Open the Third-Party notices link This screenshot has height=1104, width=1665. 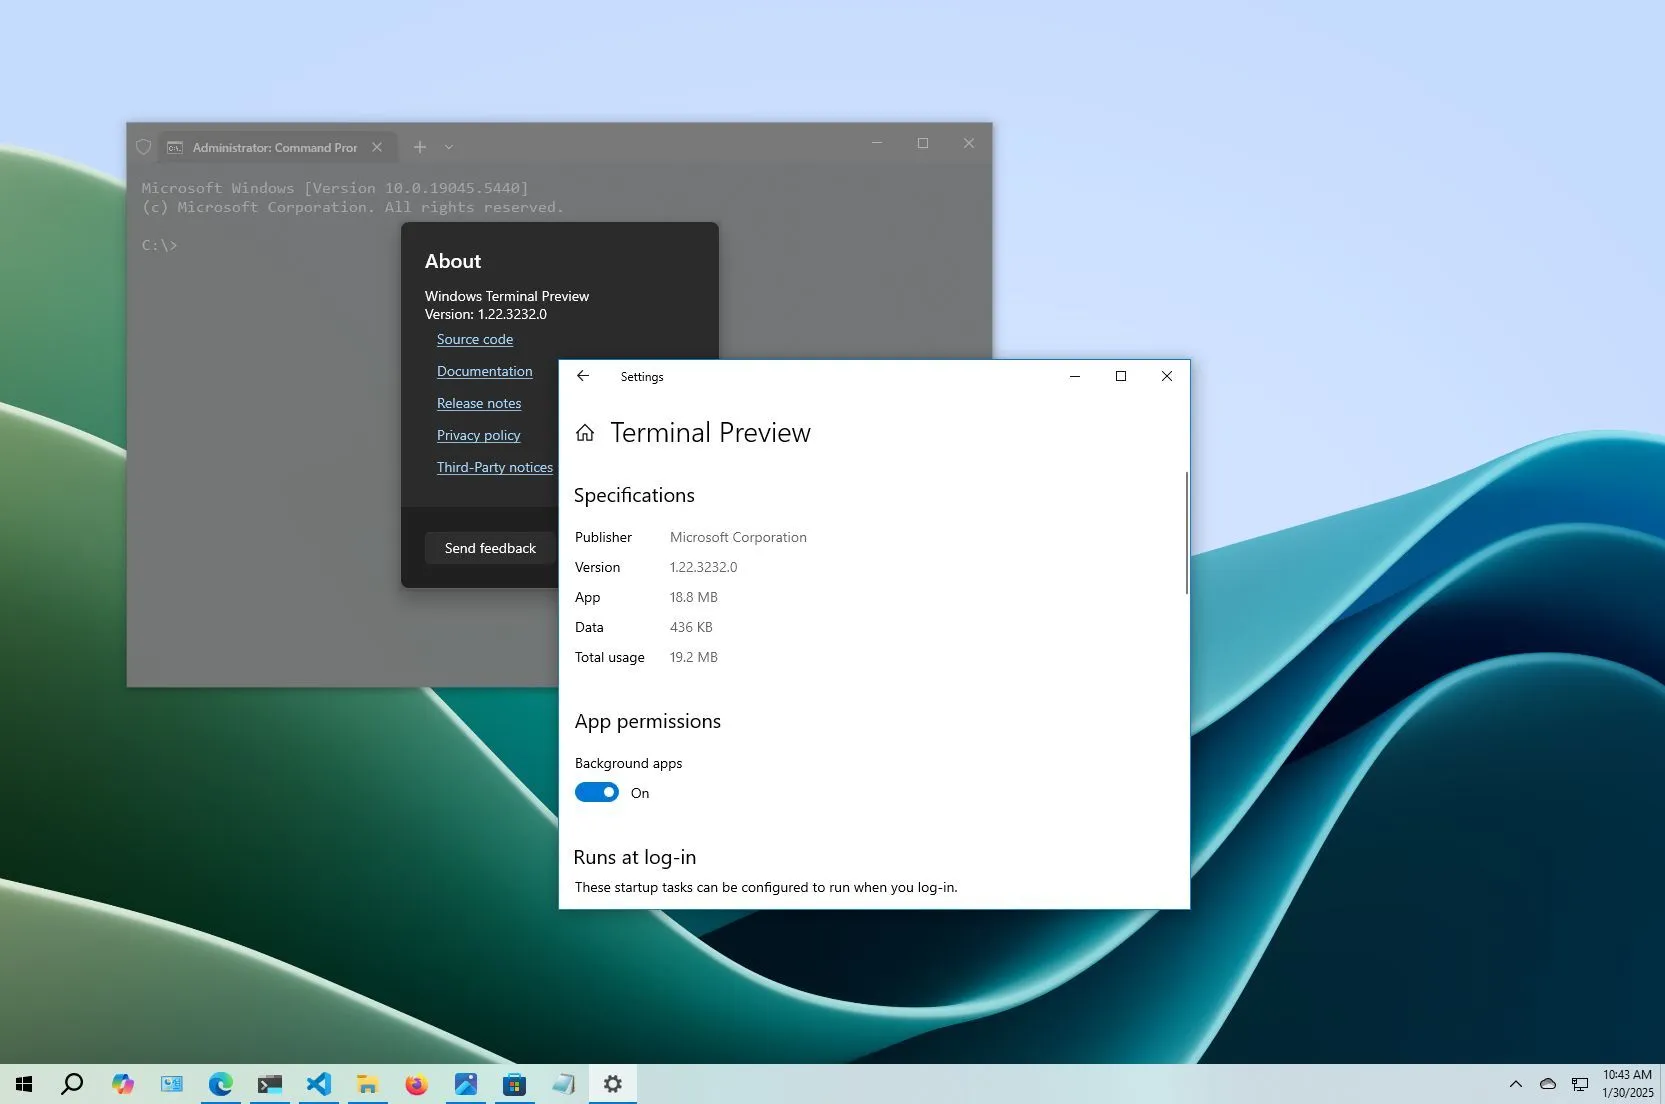[x=495, y=467]
